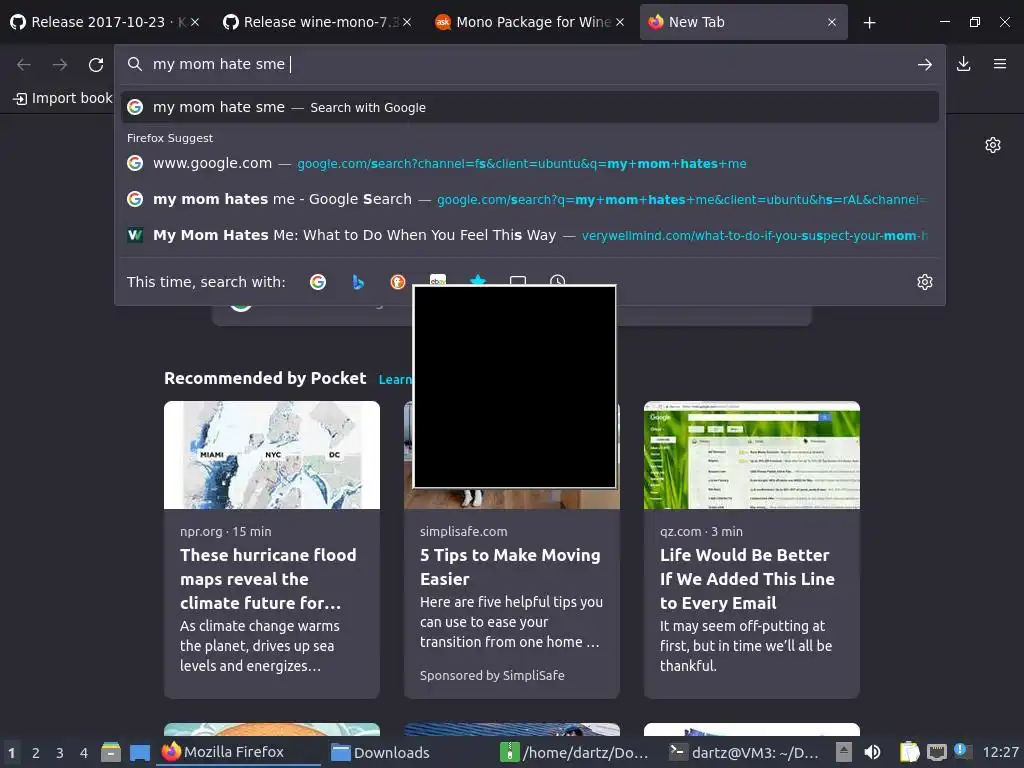Screen dimensions: 1024x768
Task: Click the 12:27 clock in the taskbar
Action: 1000,752
